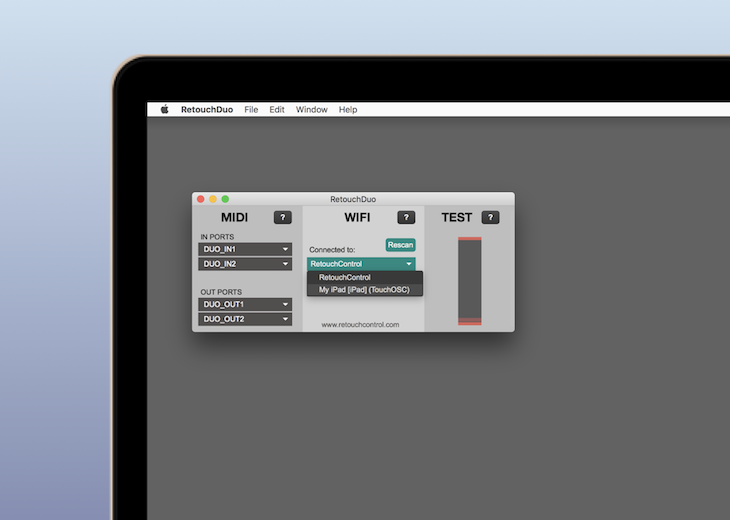This screenshot has height=520, width=730.
Task: Click the RetouchDuo window title bar text
Action: coord(353,199)
